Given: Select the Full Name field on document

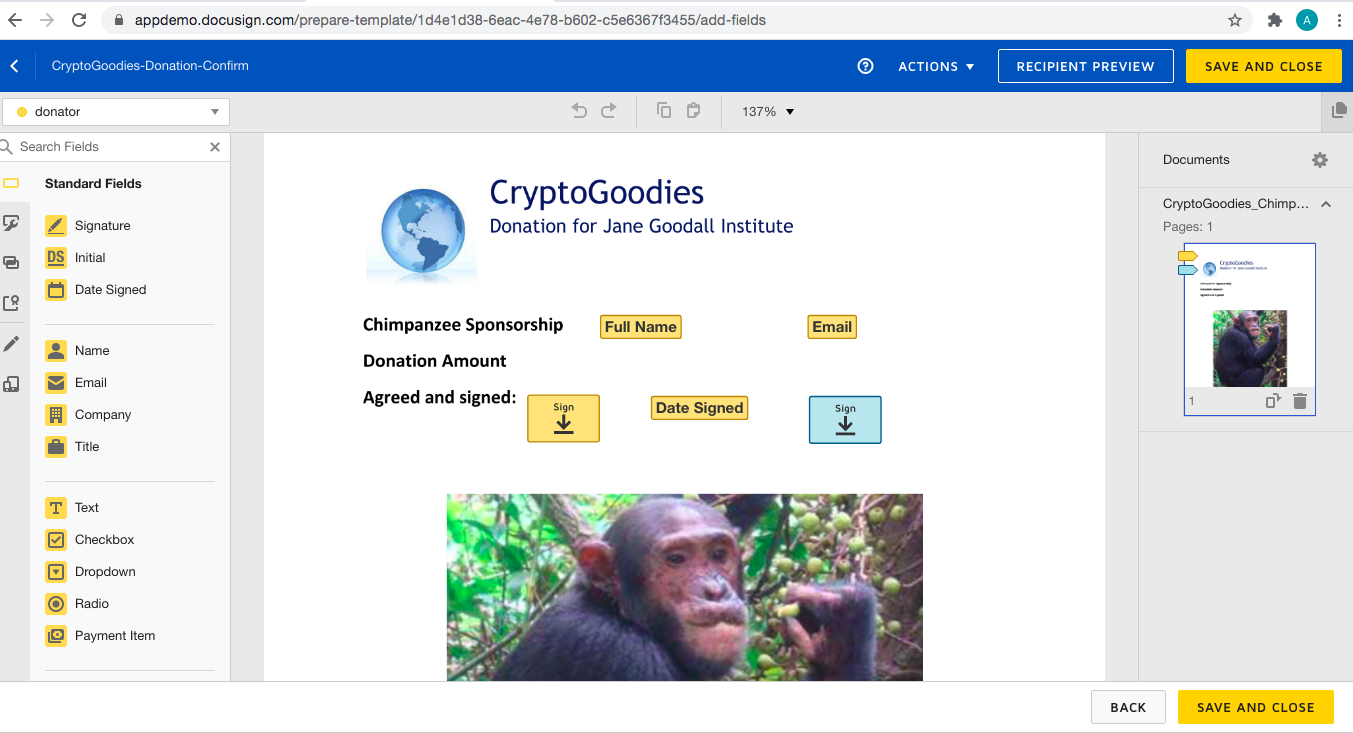Looking at the screenshot, I should click(x=641, y=327).
